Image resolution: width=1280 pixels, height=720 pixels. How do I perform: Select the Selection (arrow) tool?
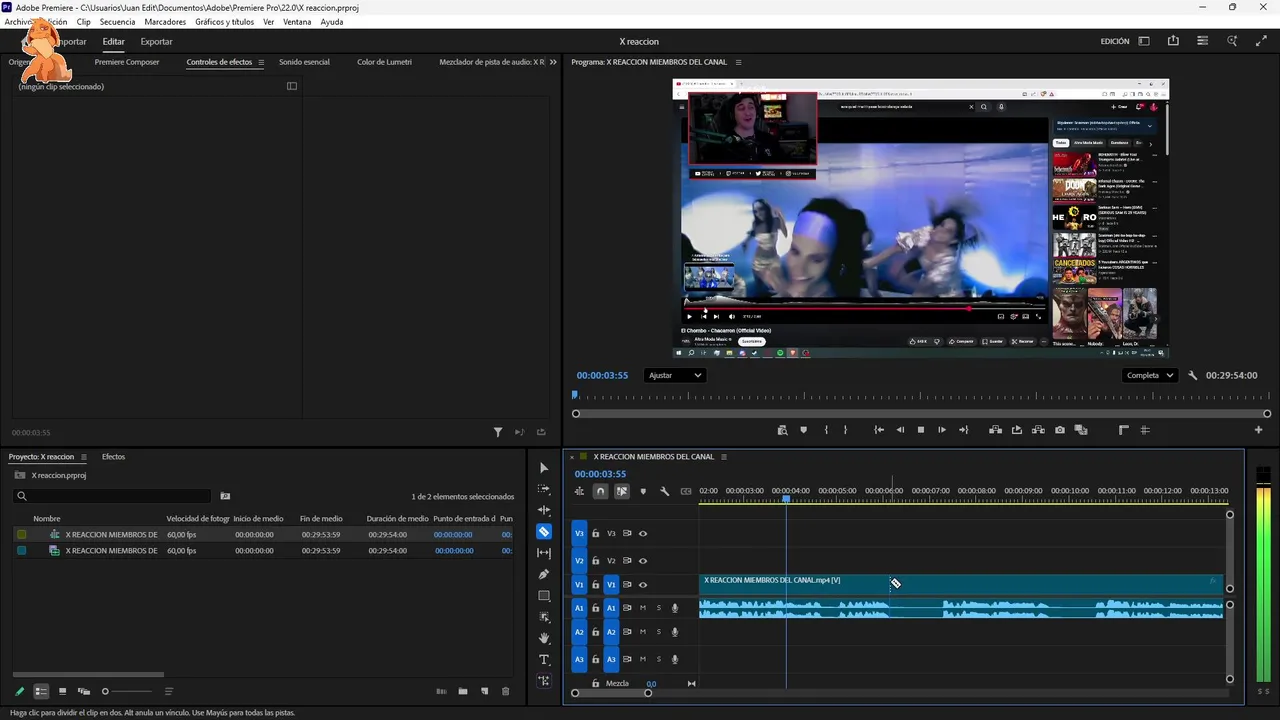point(544,468)
